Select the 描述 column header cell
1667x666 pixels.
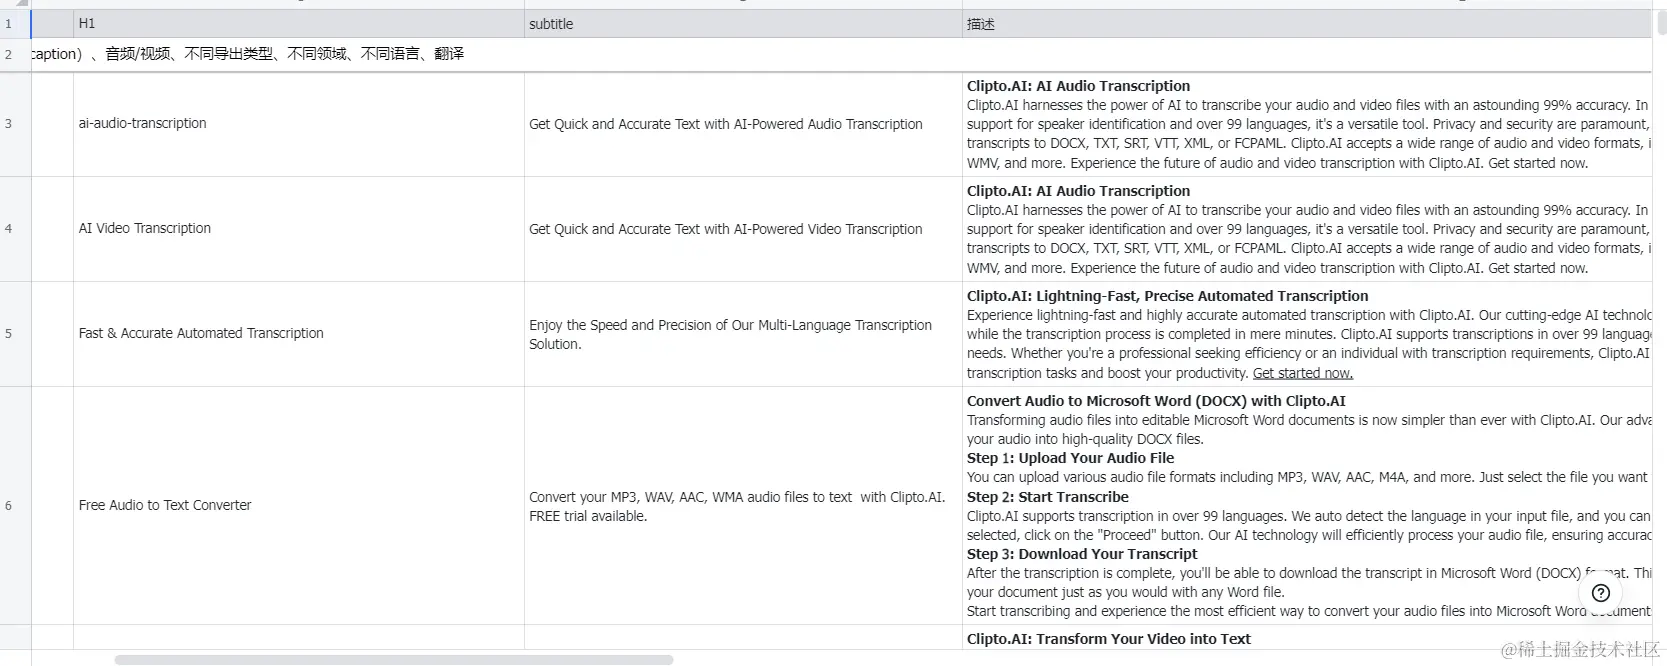tap(1307, 24)
